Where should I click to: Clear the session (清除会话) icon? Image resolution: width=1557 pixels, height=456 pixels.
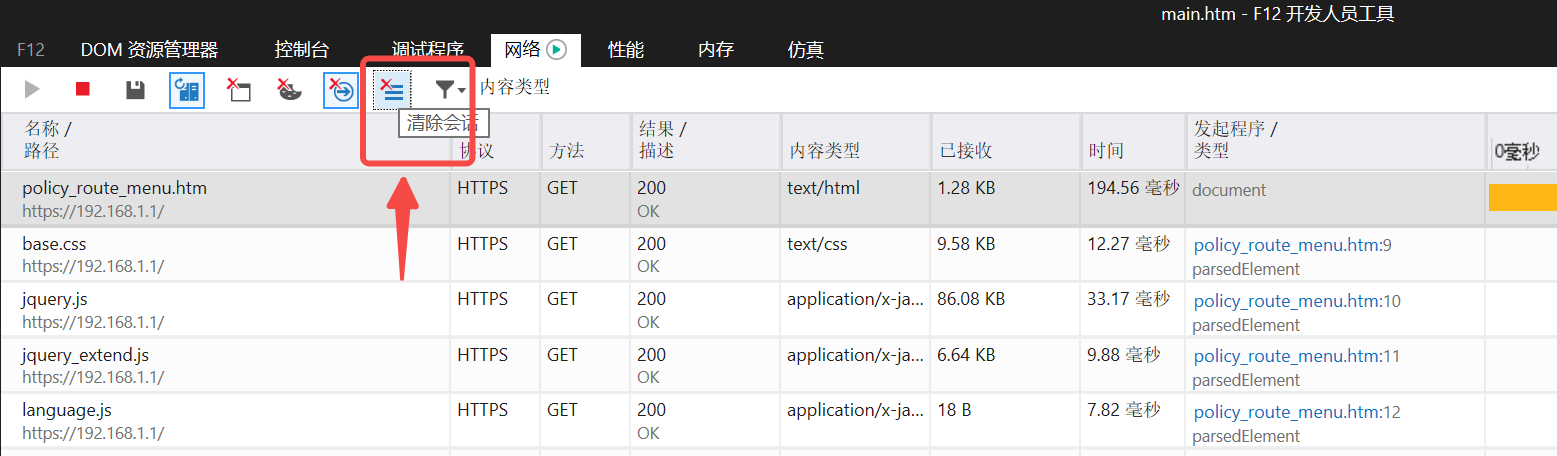[392, 90]
